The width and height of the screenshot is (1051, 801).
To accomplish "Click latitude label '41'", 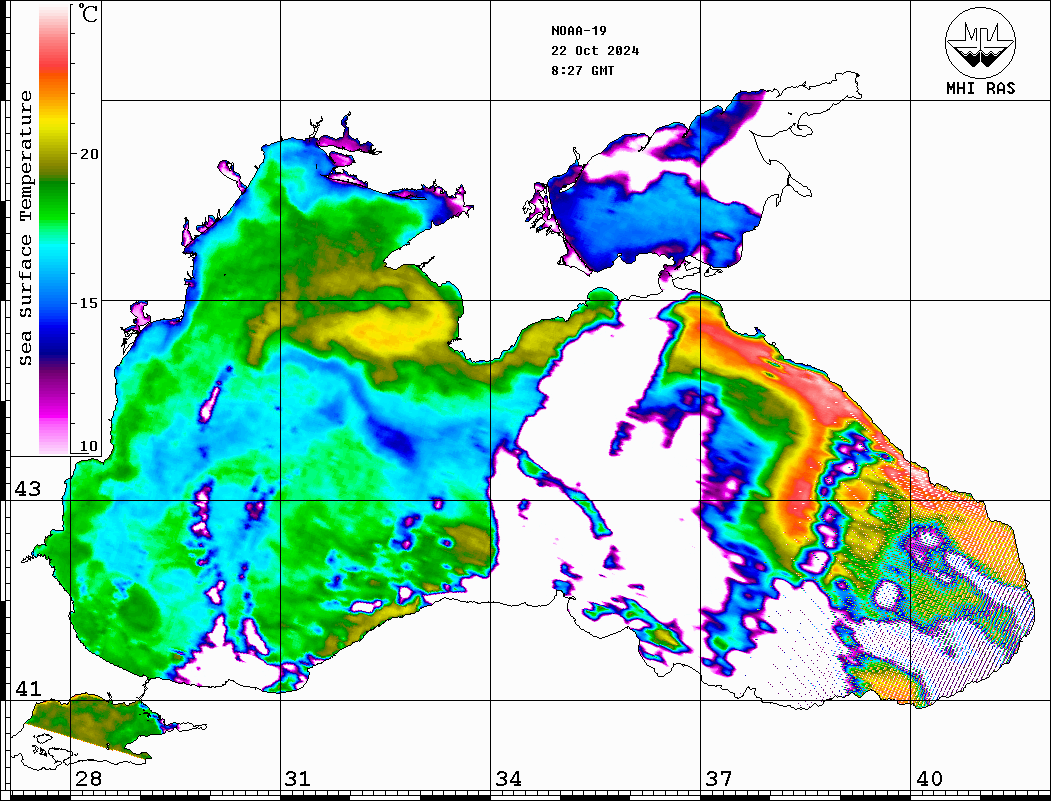I will pyautogui.click(x=28, y=689).
